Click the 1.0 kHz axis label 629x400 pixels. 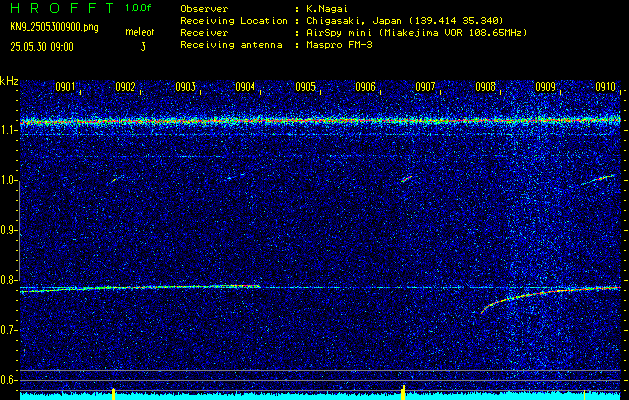tap(9, 181)
